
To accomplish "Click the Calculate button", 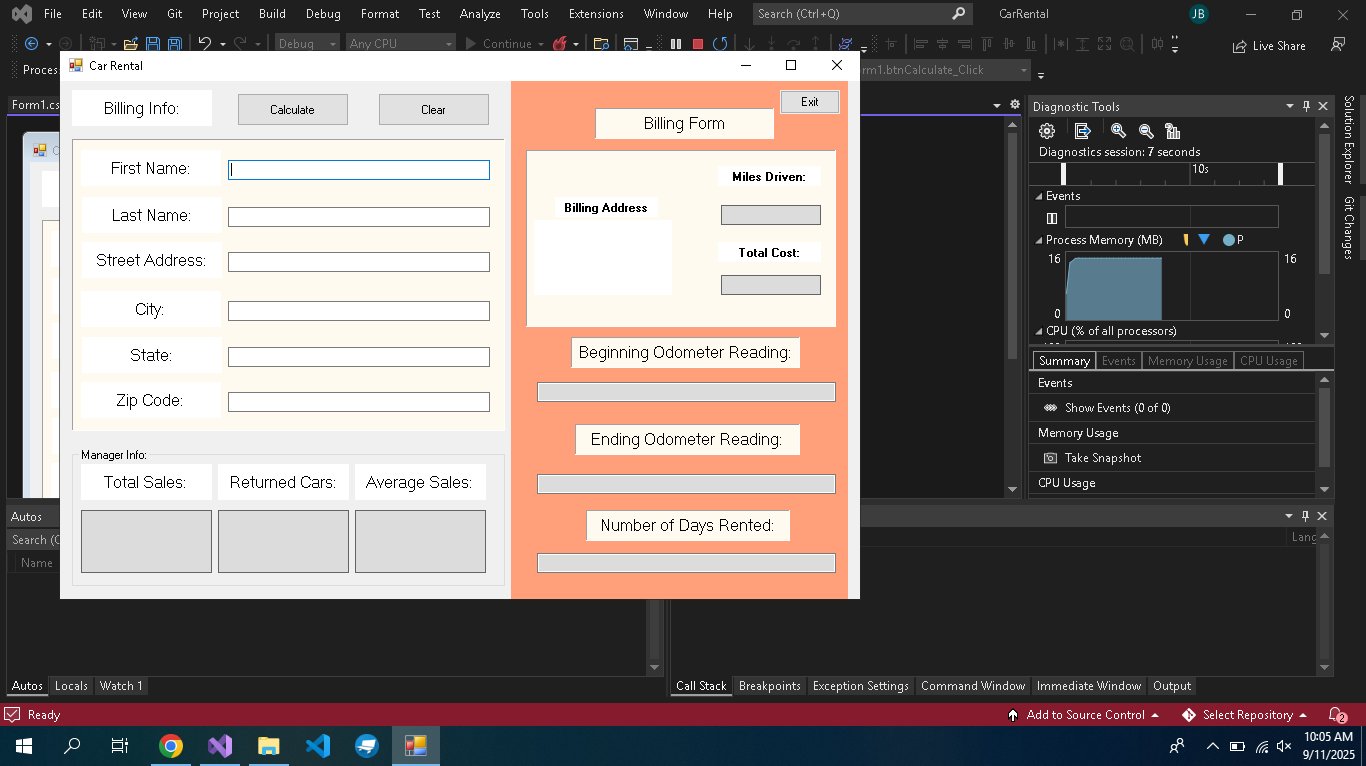I will pos(292,110).
